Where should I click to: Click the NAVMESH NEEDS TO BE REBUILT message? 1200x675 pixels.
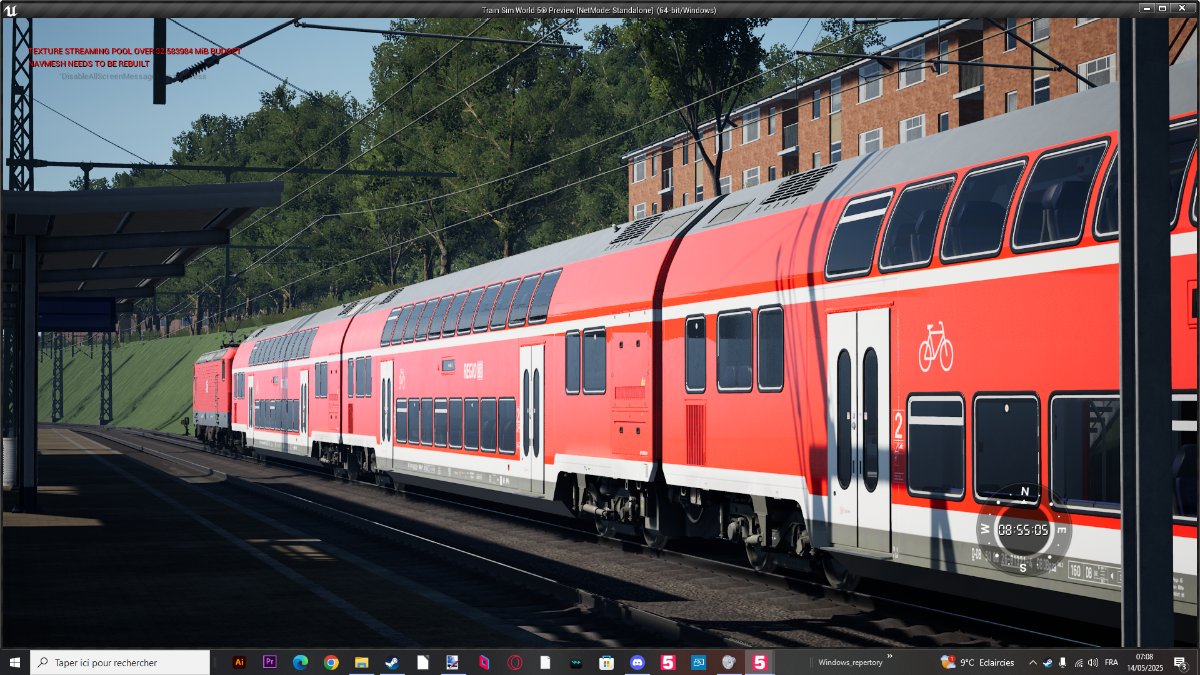(89, 63)
